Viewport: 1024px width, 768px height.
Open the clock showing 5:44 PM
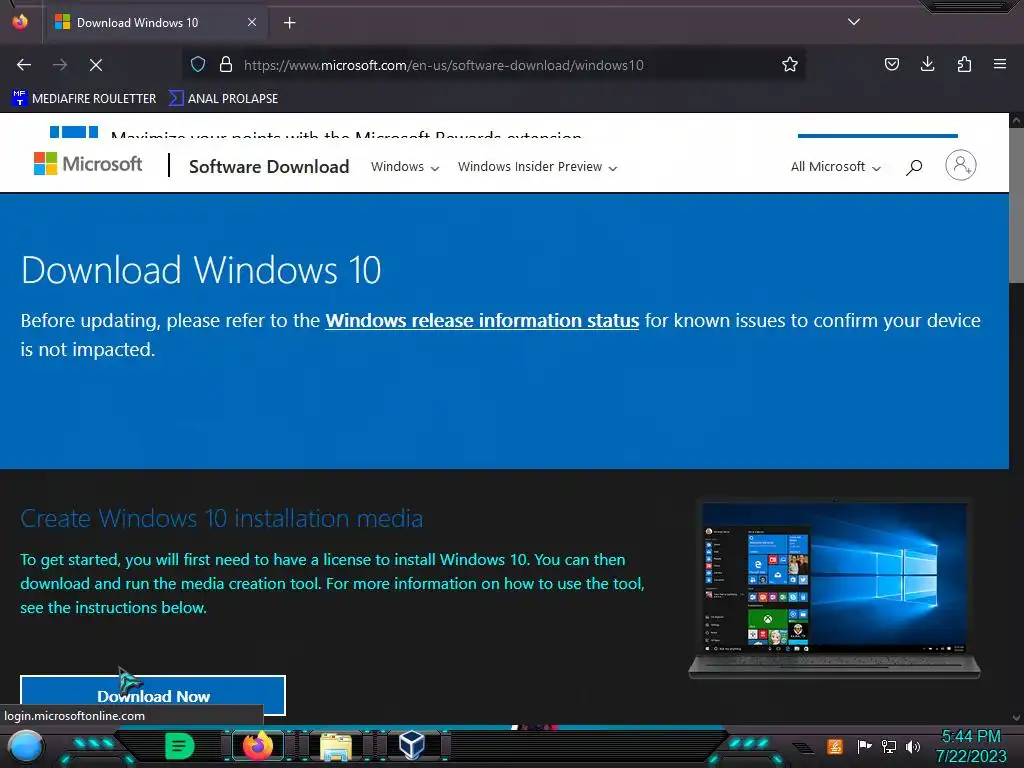971,746
